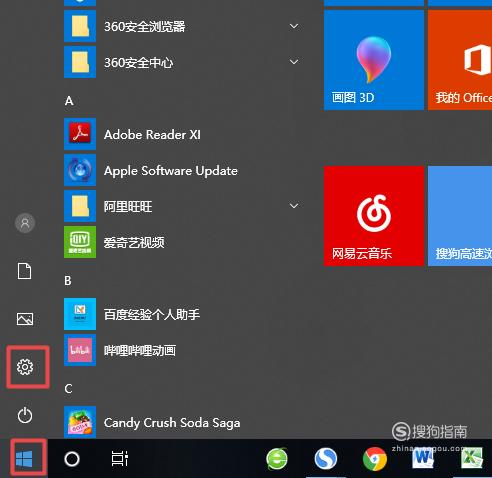Viewport: 492px width, 478px height.
Task: Click the 360安全浏览器 folder icon
Action: click(x=80, y=26)
